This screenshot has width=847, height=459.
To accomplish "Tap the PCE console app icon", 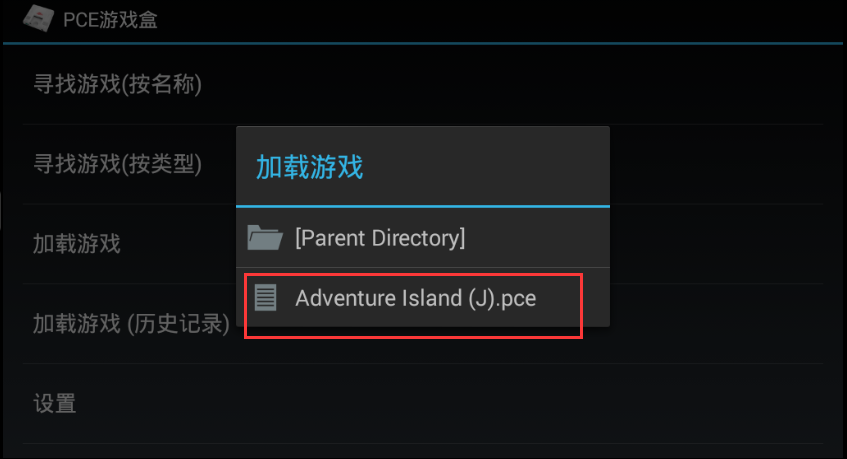I will click(x=38, y=18).
